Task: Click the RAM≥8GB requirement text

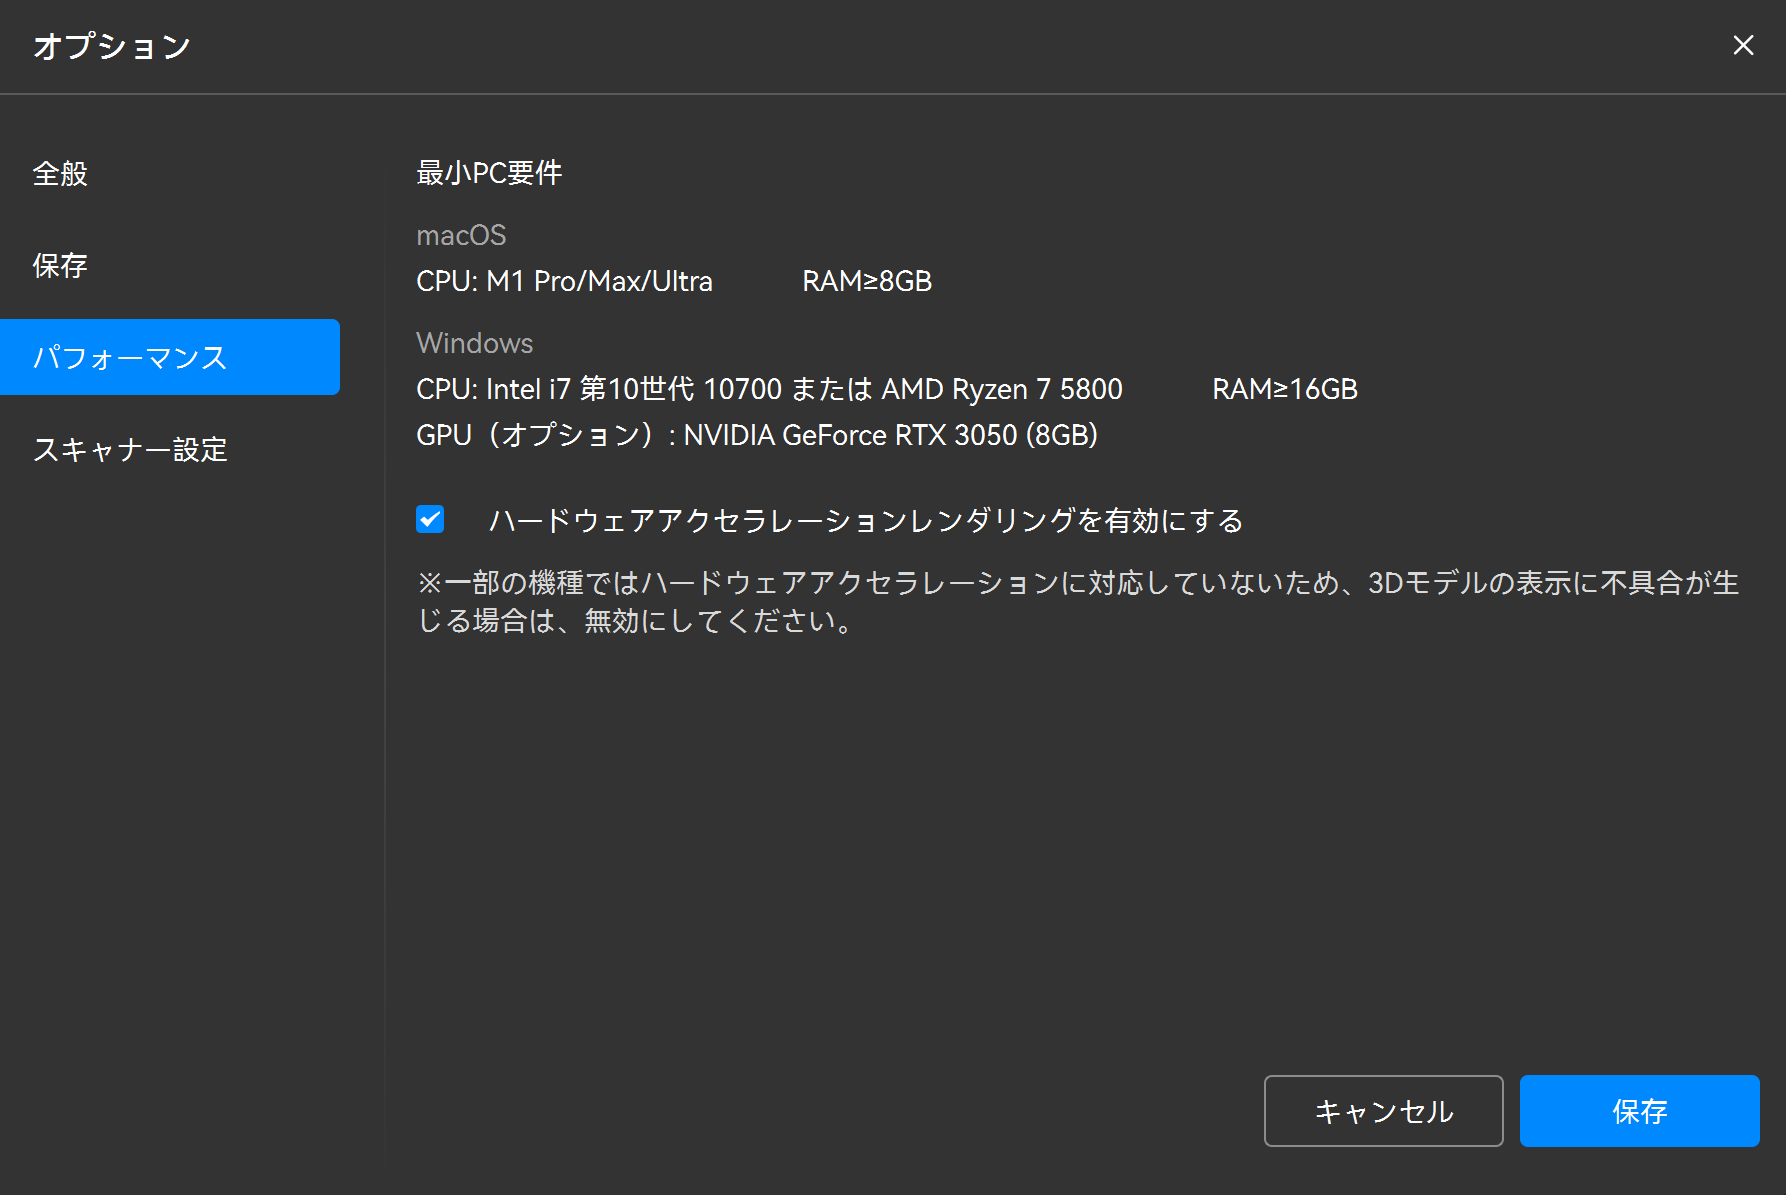Action: (x=866, y=282)
